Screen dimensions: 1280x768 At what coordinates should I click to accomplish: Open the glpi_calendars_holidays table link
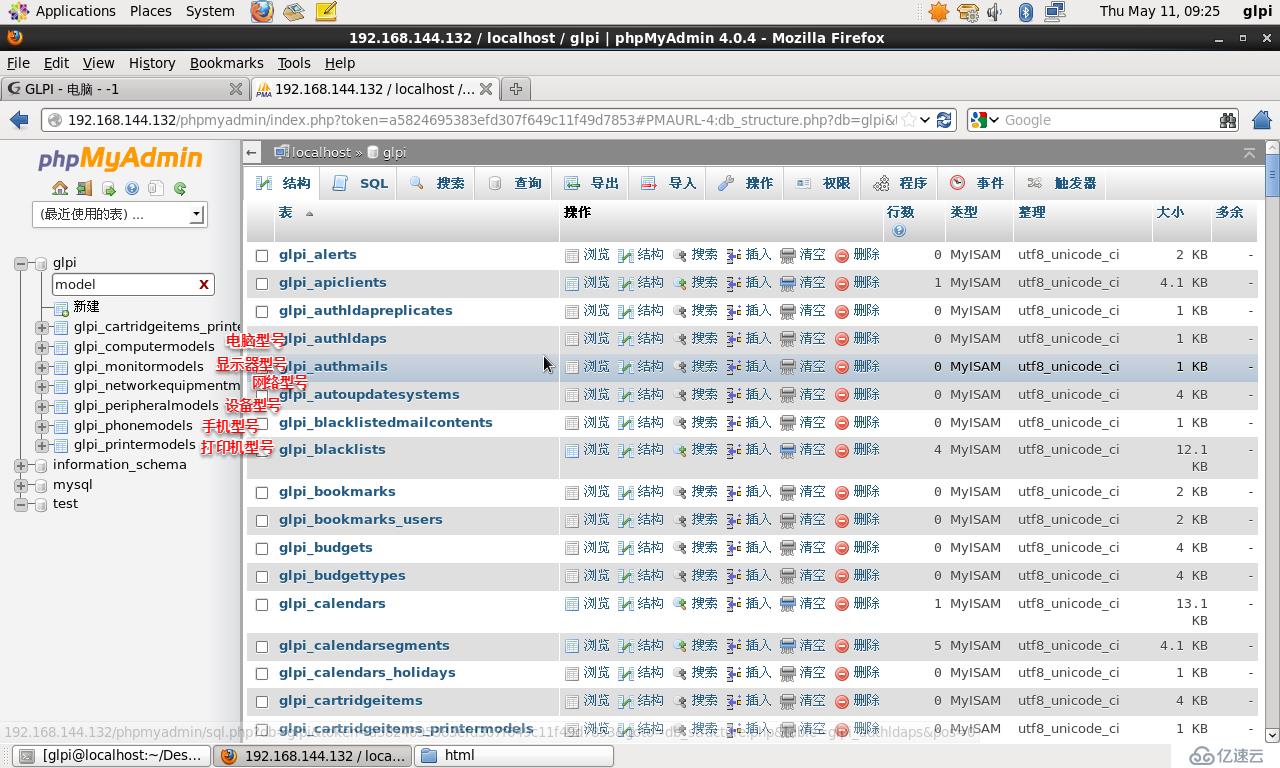coord(367,673)
